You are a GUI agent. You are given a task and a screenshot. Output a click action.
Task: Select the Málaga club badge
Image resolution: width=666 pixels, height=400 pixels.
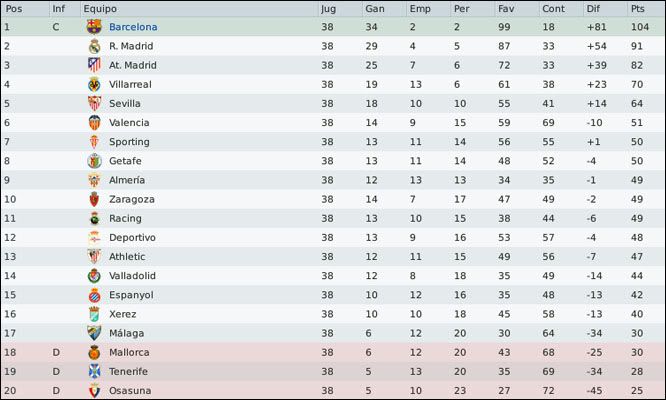pos(94,333)
